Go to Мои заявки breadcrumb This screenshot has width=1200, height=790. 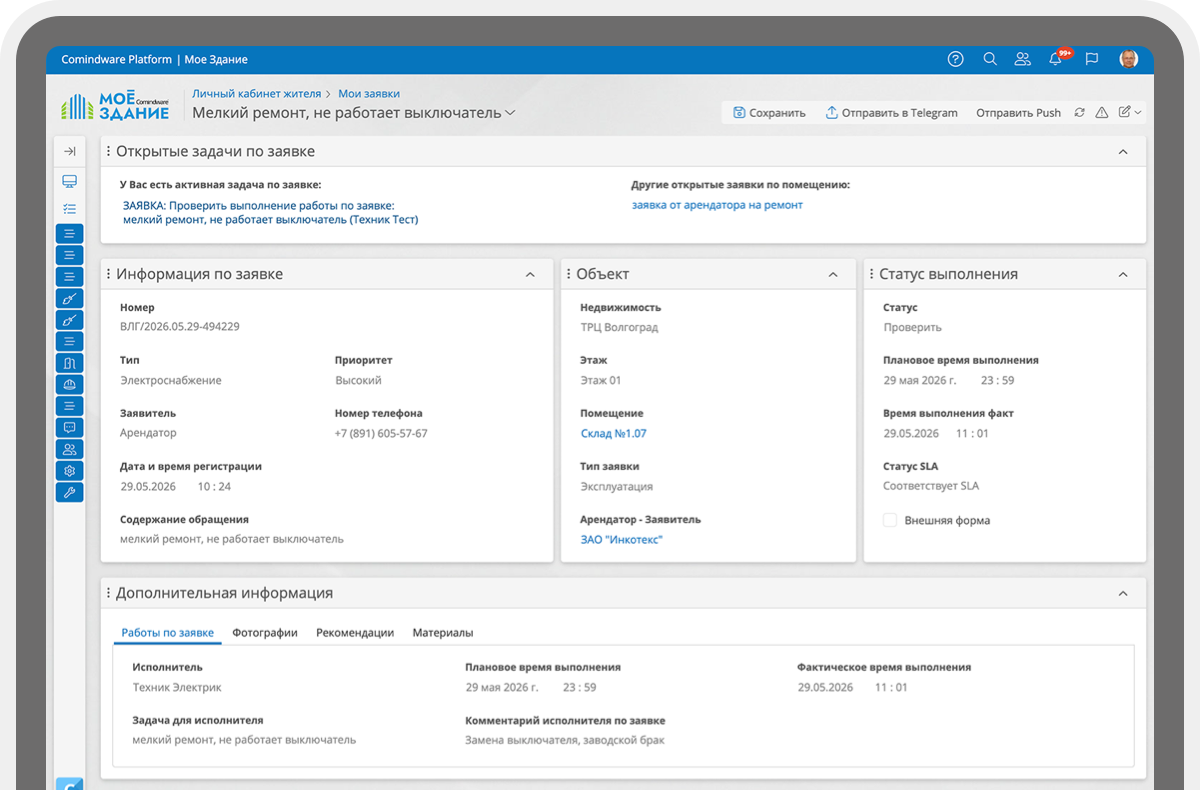tap(369, 93)
